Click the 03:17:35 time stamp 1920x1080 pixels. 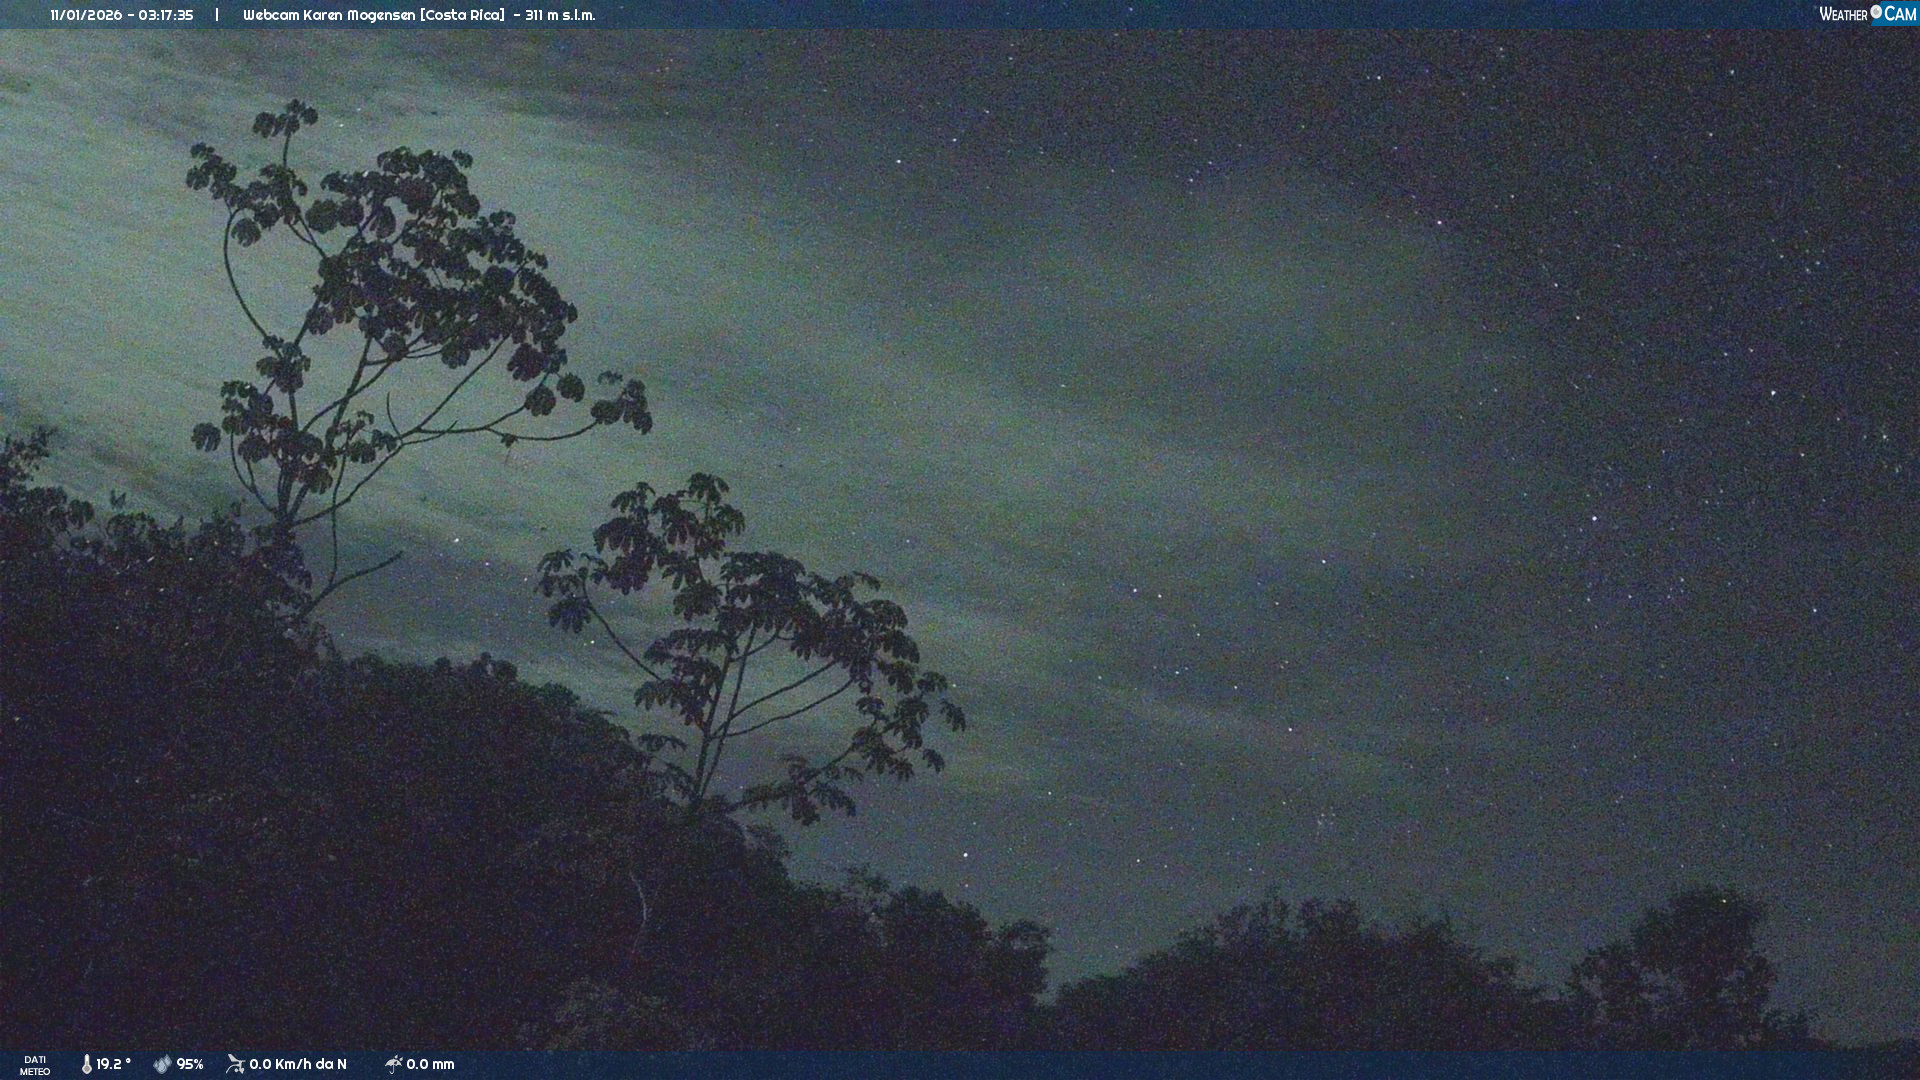166,15
